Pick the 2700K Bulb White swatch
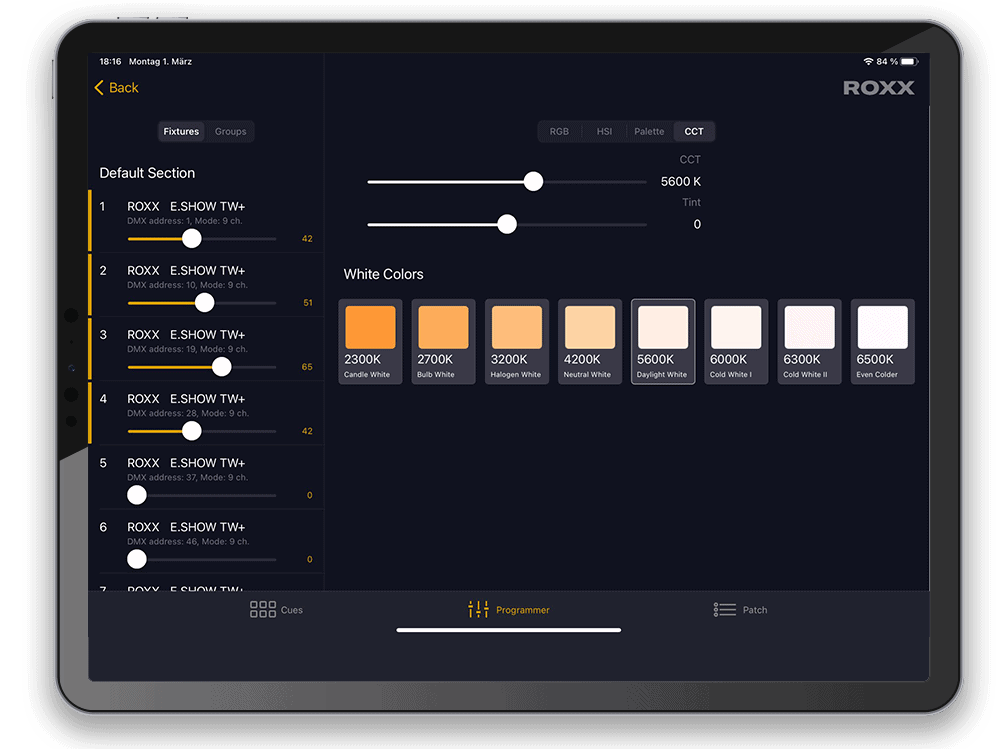1008x749 pixels. coord(444,341)
